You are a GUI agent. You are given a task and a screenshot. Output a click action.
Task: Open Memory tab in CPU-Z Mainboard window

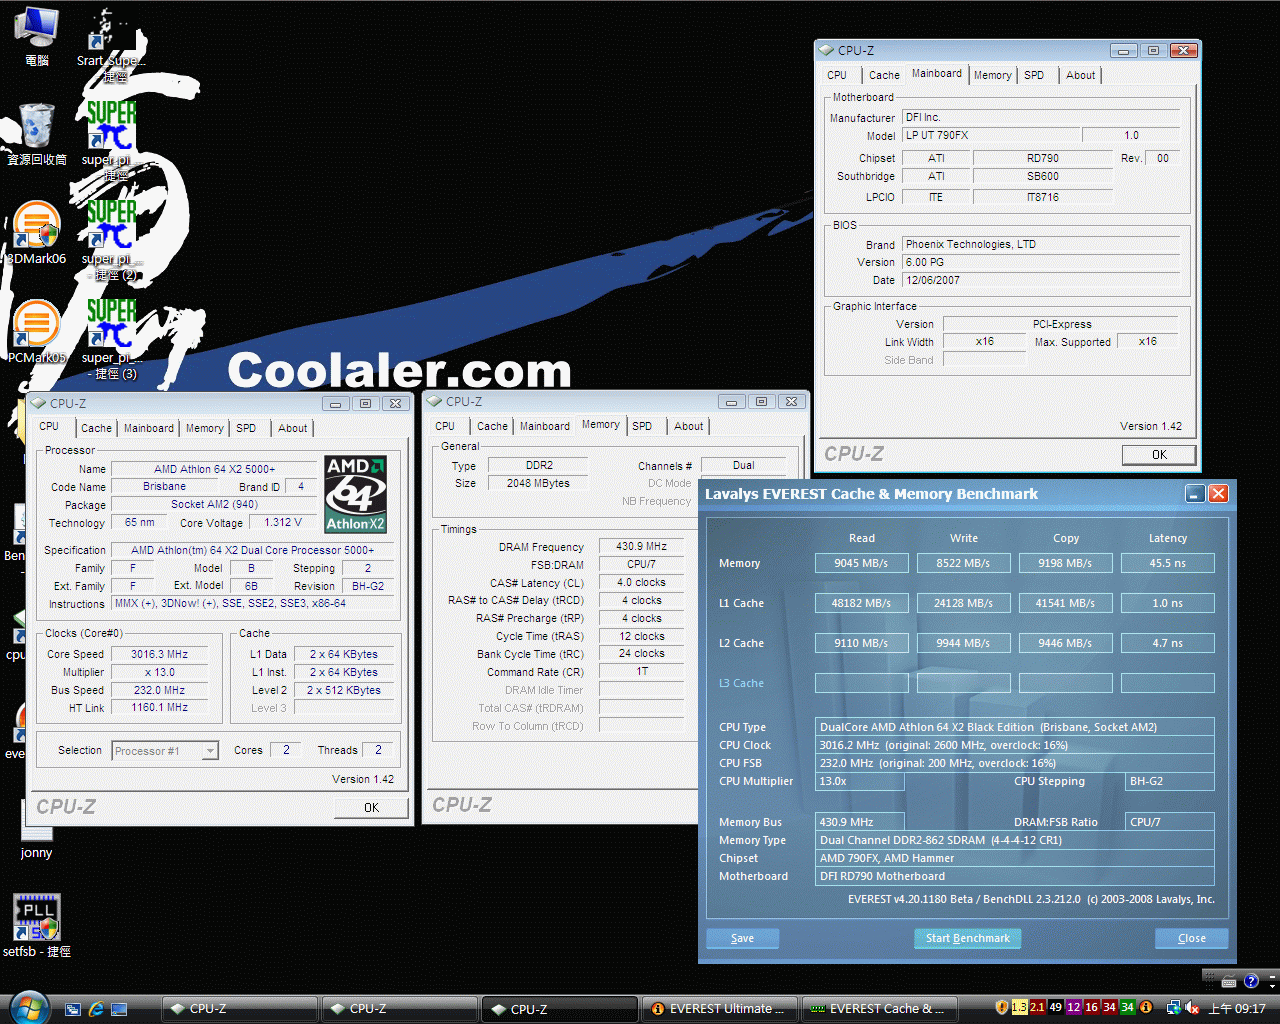(993, 75)
